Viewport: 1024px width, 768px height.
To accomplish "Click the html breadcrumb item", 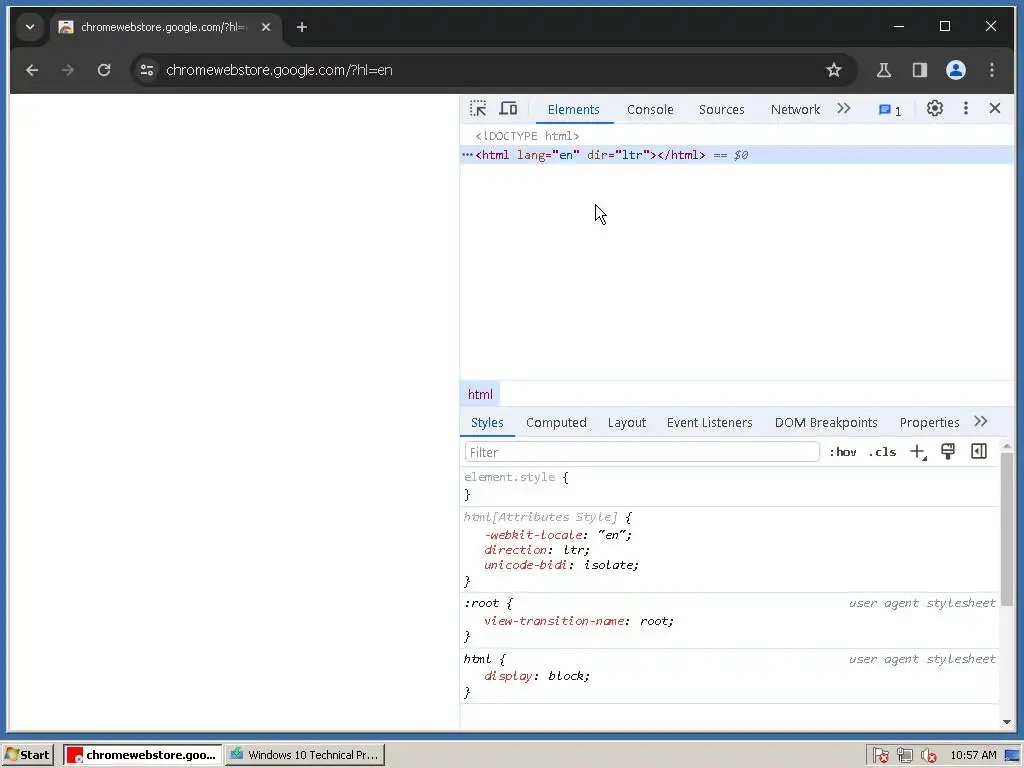I will pyautogui.click(x=480, y=394).
